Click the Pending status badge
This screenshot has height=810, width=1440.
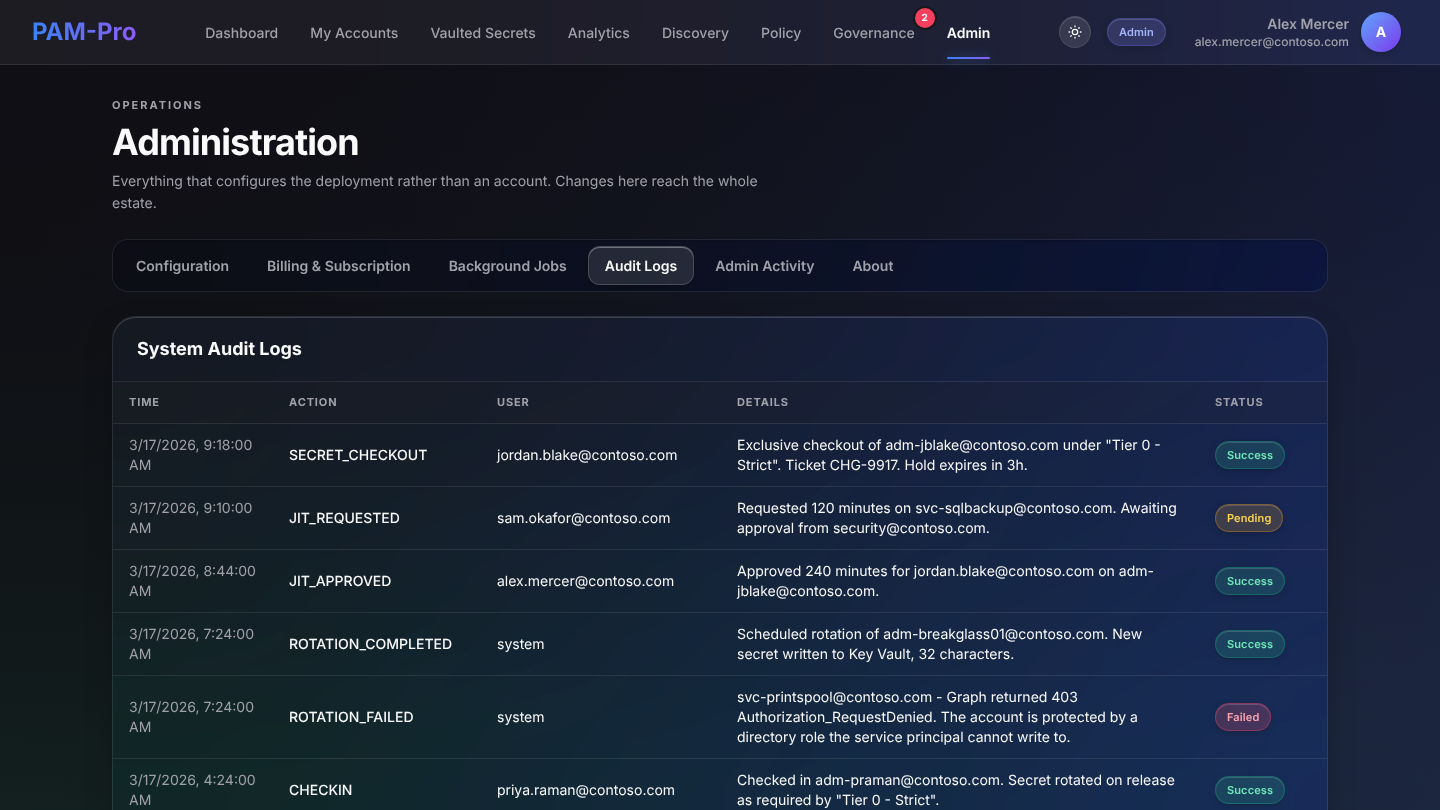coord(1249,518)
